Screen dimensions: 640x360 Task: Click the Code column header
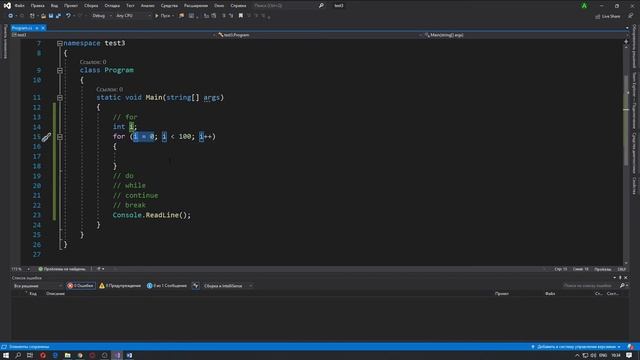click(x=33, y=293)
